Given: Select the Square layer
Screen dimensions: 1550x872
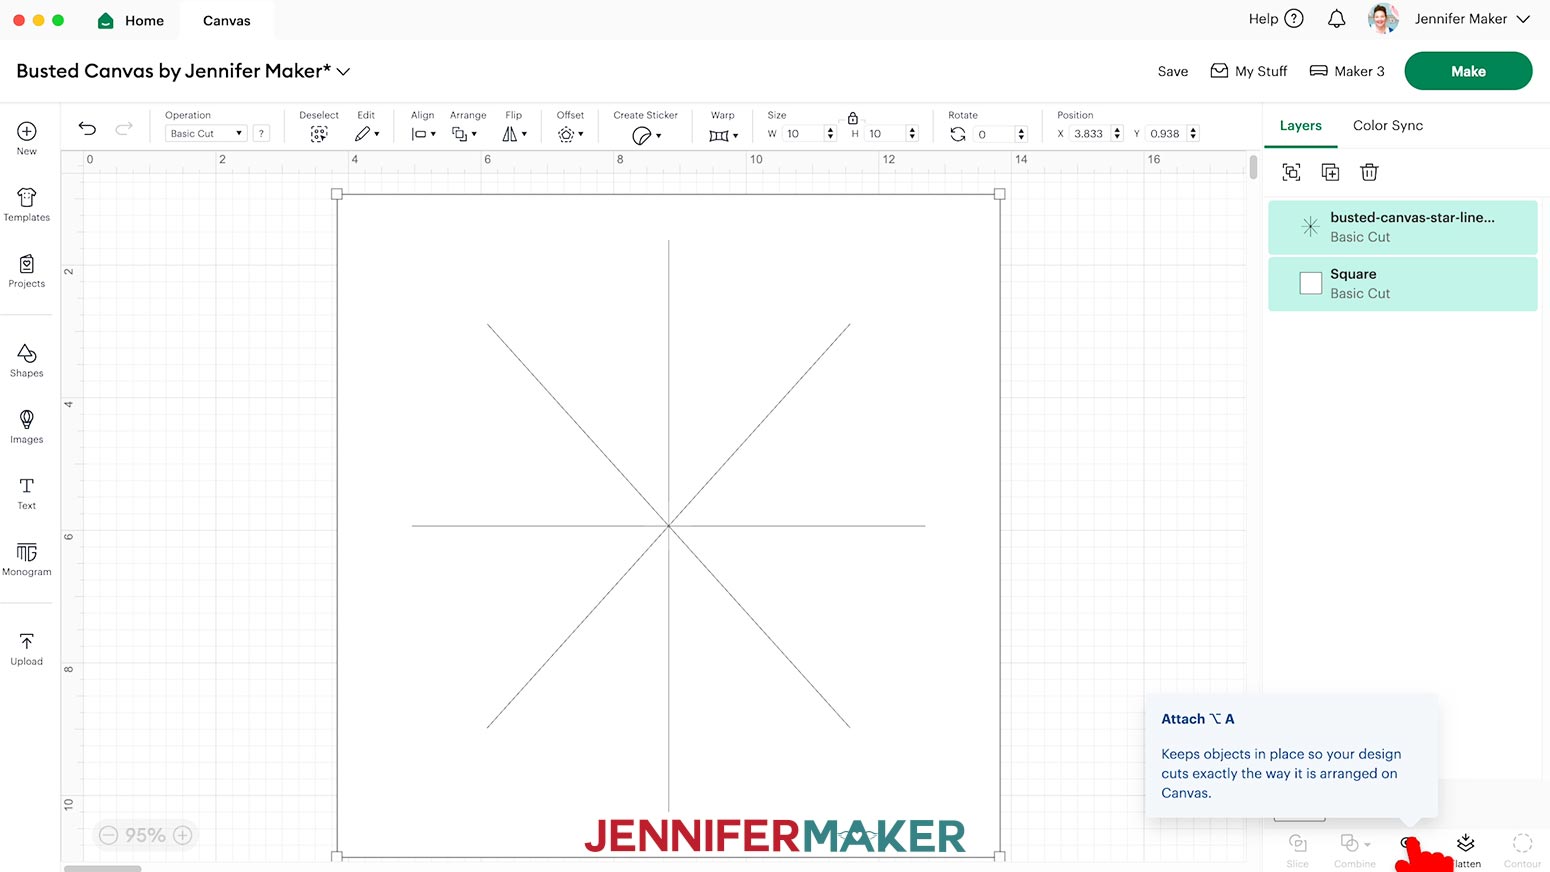Looking at the screenshot, I should point(1403,284).
